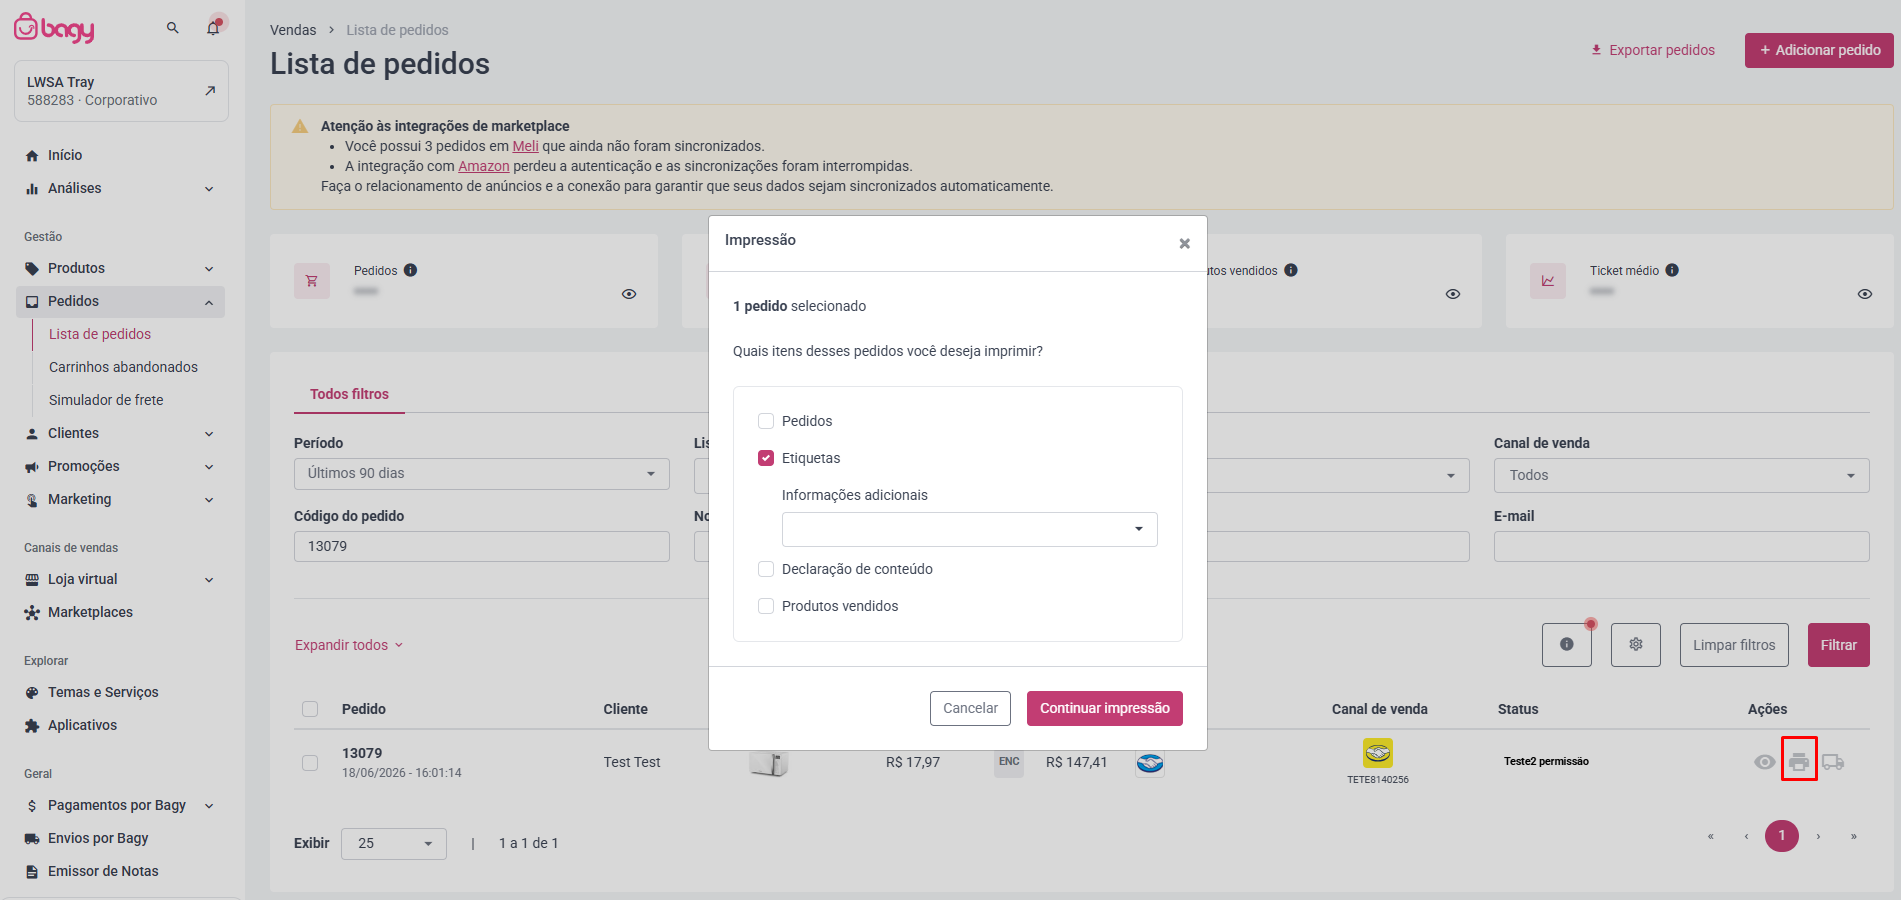Click the search magnifier icon in sidebar
1901x900 pixels.
pyautogui.click(x=173, y=28)
